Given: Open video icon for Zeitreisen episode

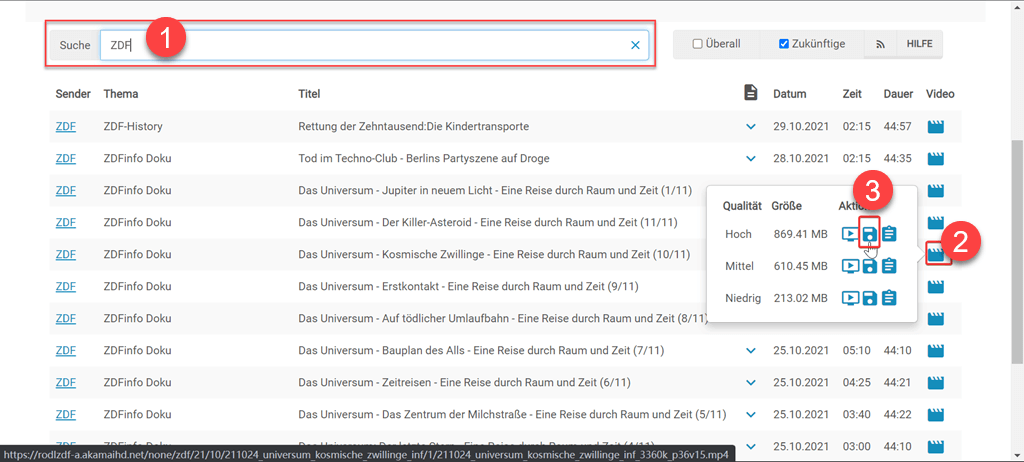Looking at the screenshot, I should click(936, 382).
